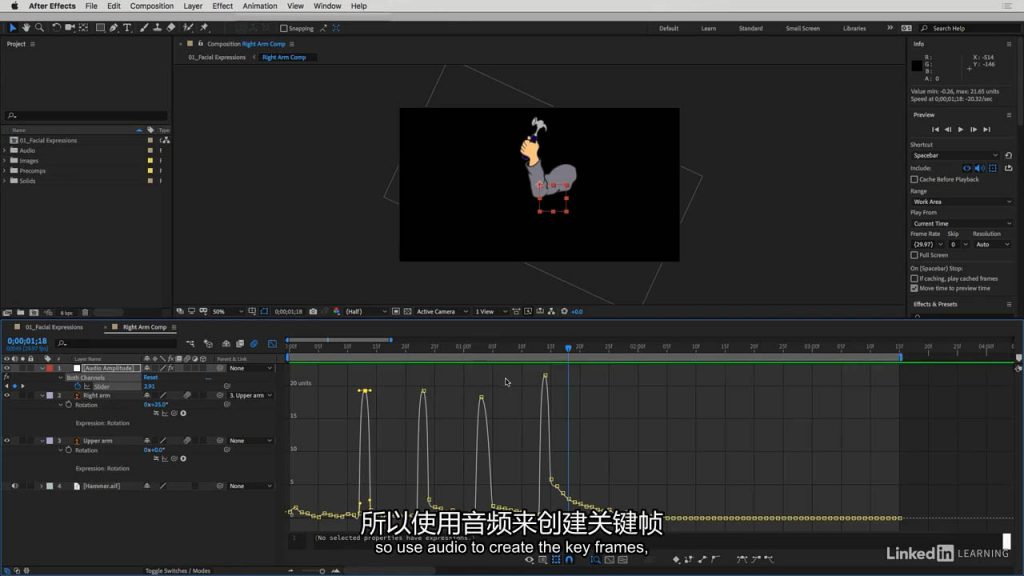Screen dimensions: 1024x576
Task: Toggle Motion Blur icon in timeline header
Action: (x=254, y=344)
